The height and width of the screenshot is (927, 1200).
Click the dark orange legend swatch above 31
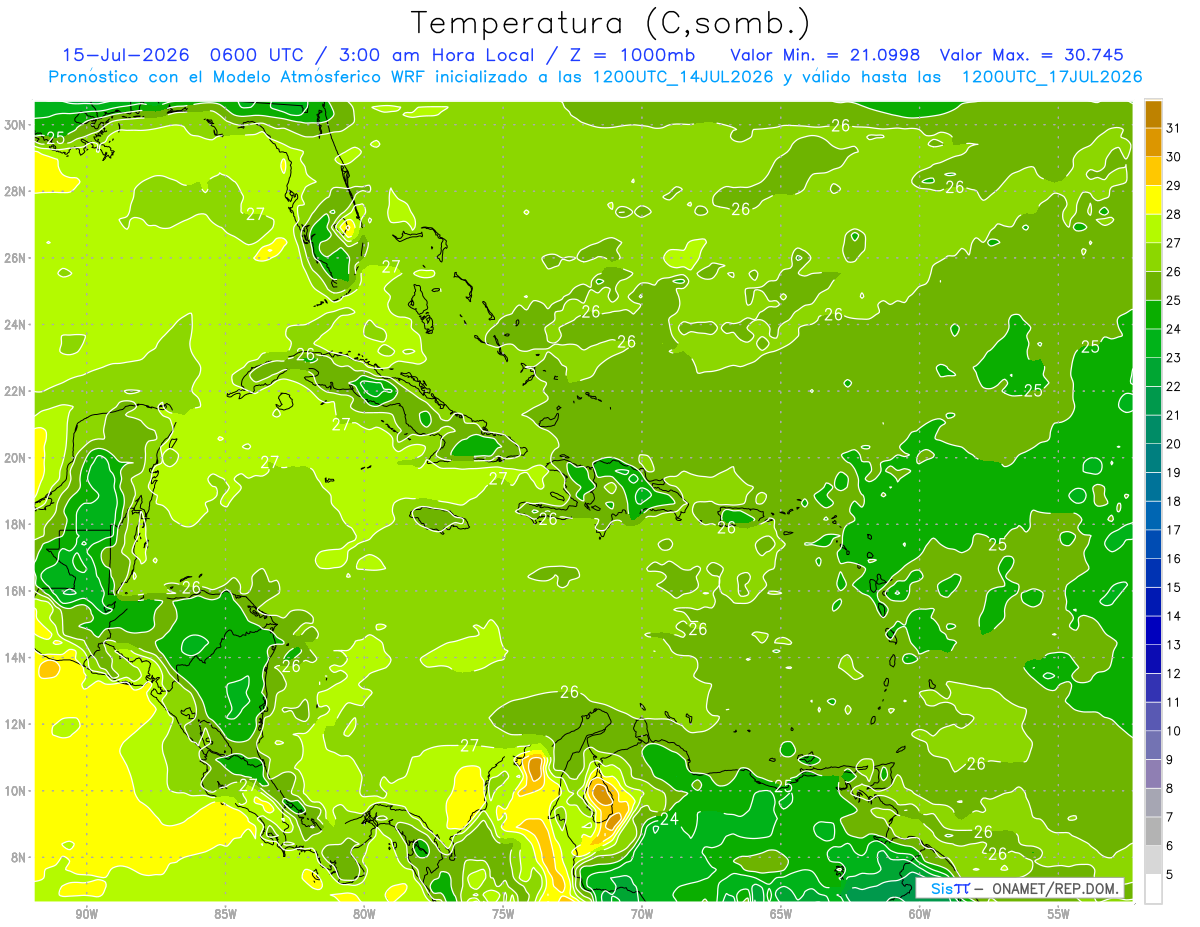click(x=1153, y=114)
